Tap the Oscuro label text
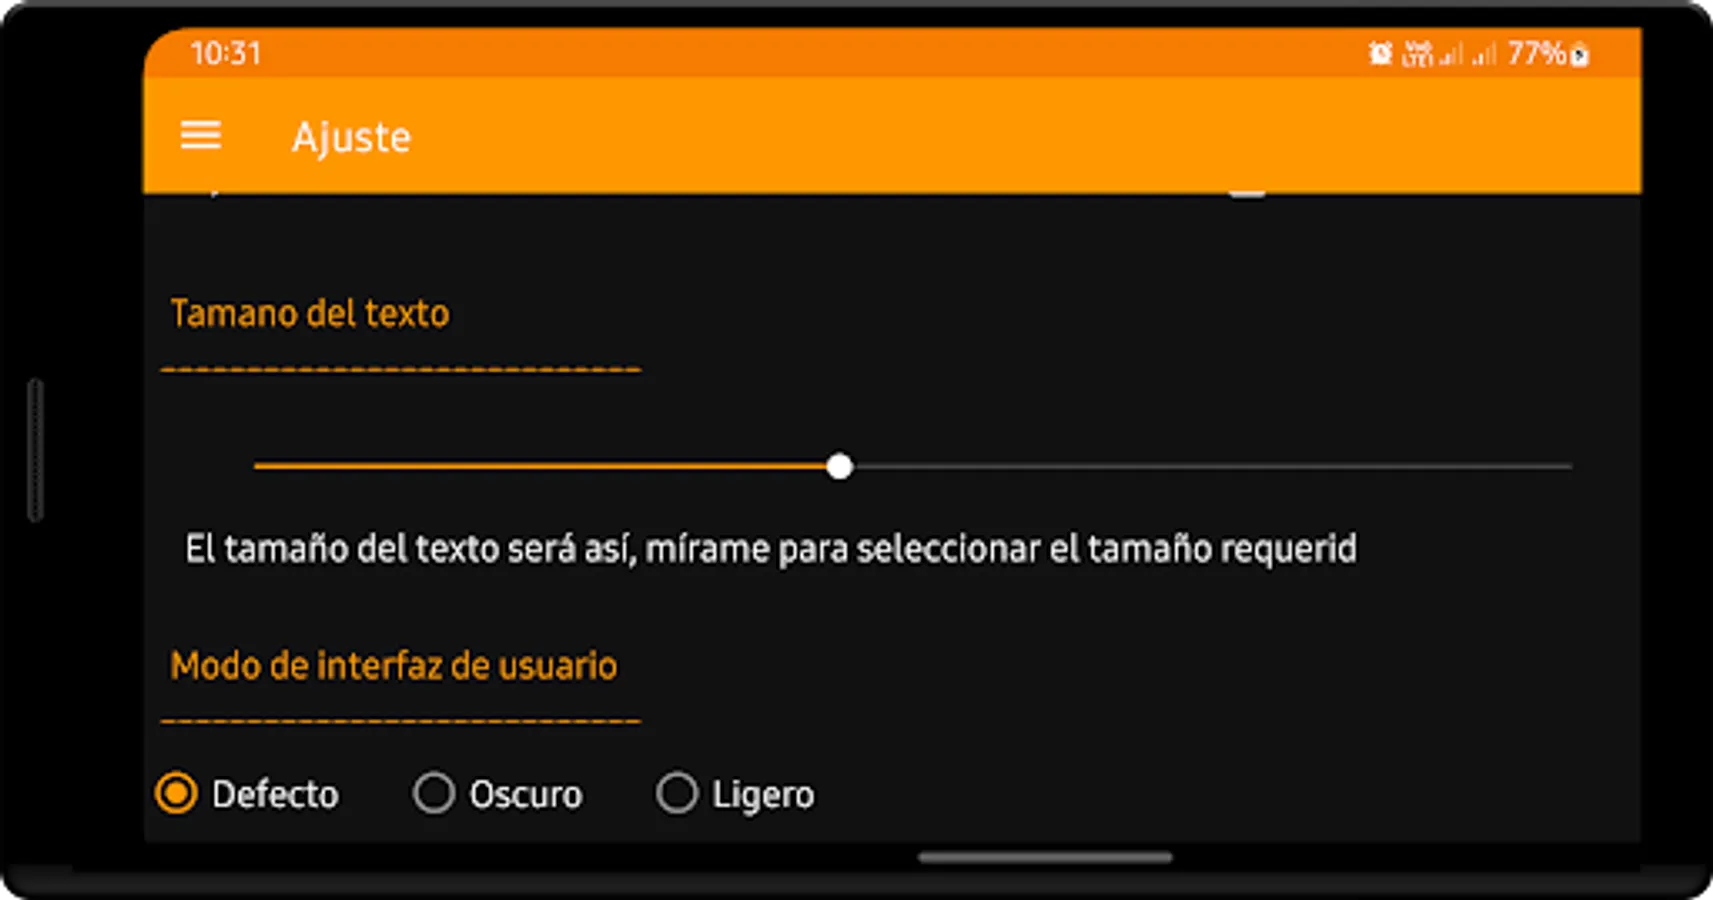Image resolution: width=1713 pixels, height=900 pixels. [x=526, y=794]
